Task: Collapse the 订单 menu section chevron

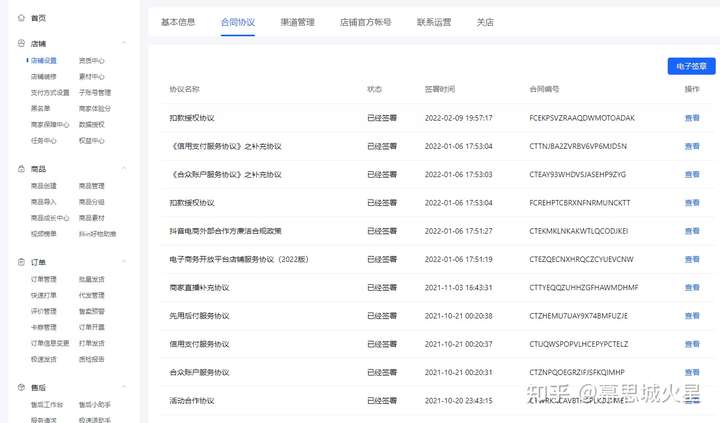Action: 124,262
